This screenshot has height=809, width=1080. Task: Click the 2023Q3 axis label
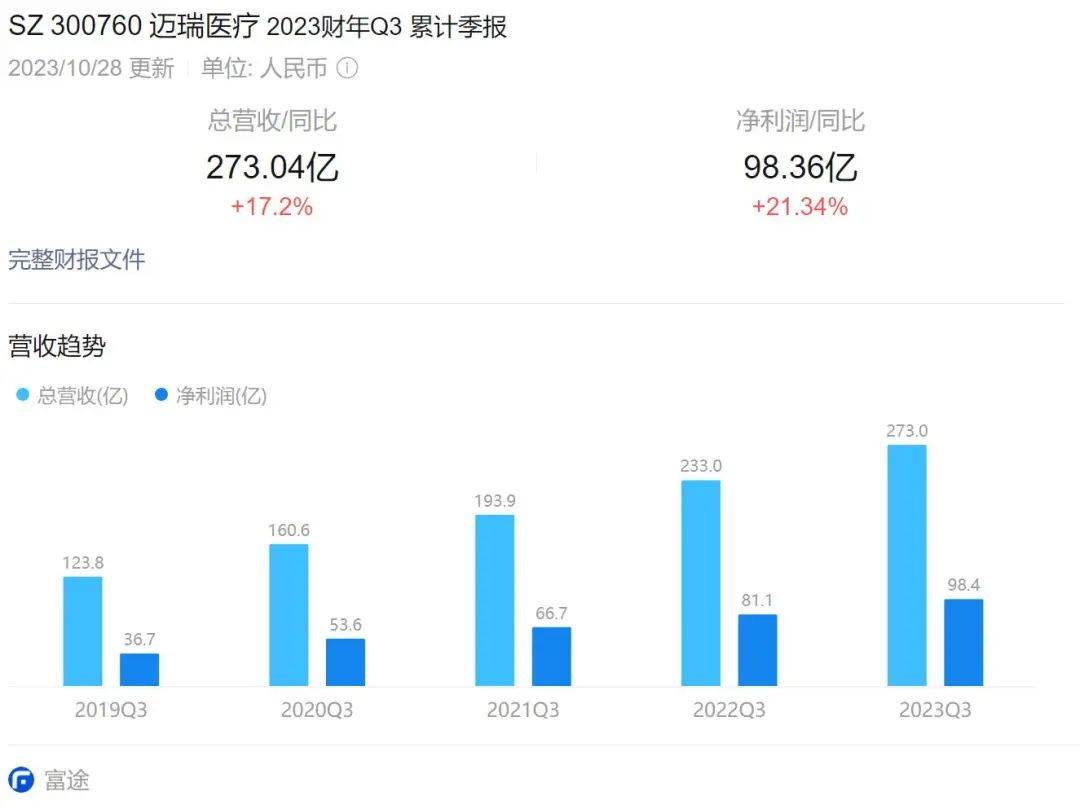click(935, 710)
